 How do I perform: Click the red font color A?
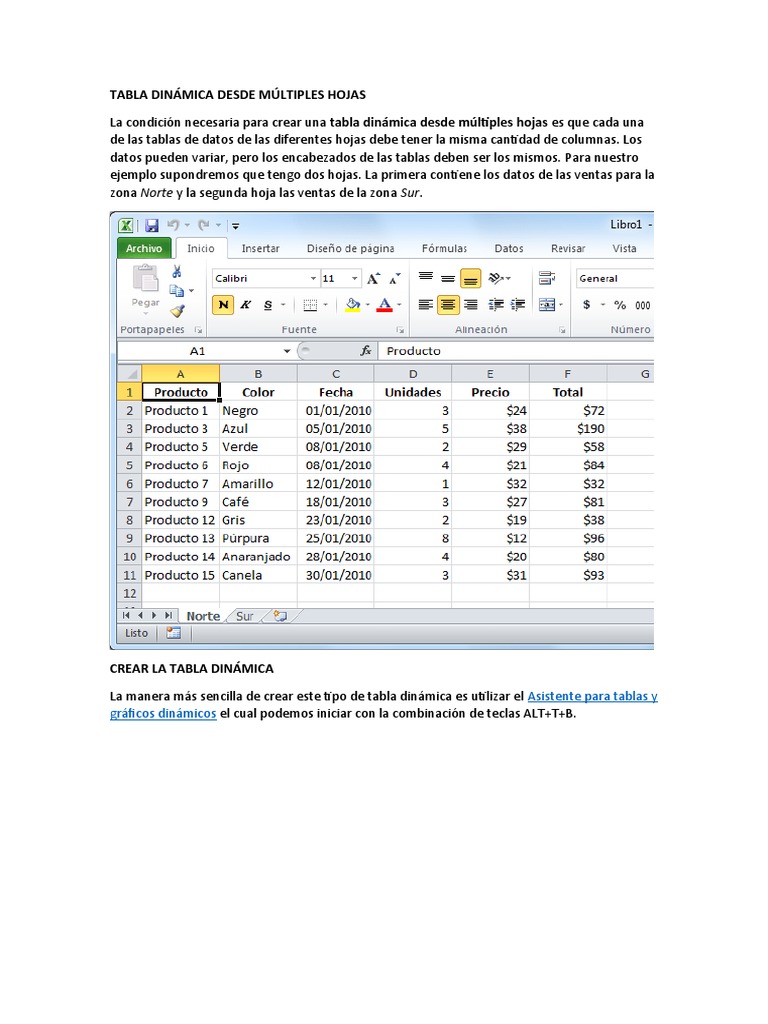click(x=385, y=305)
